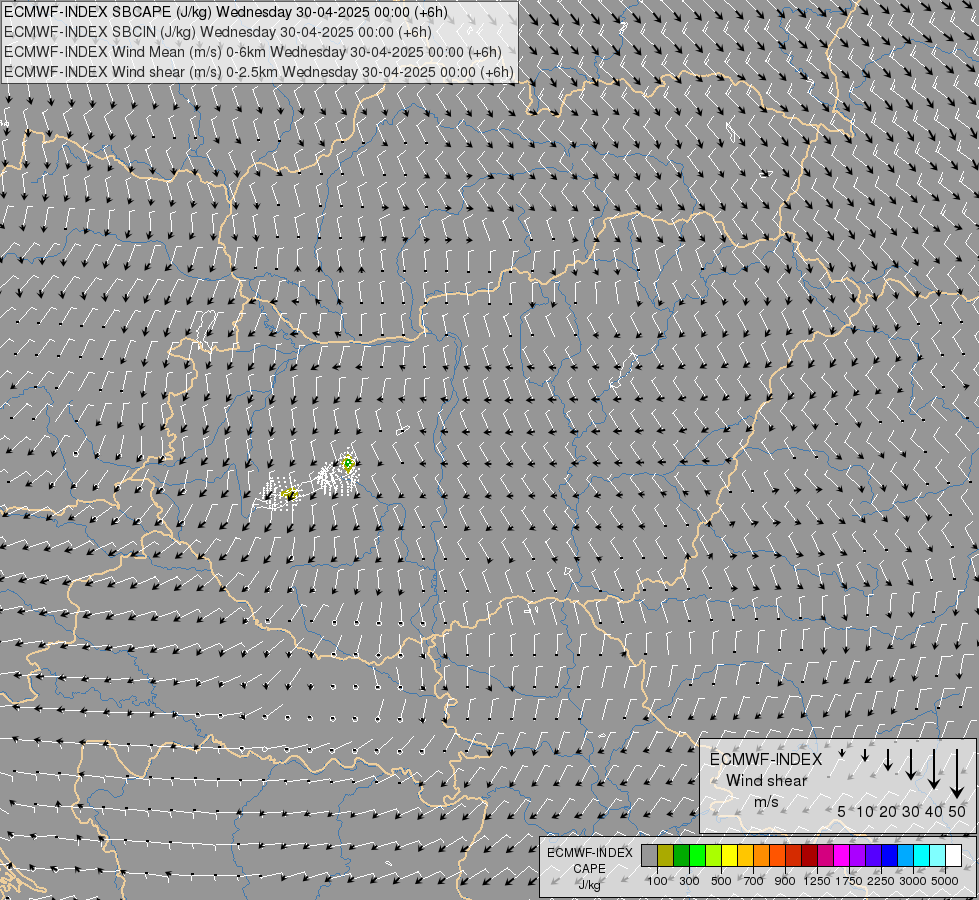This screenshot has height=900, width=979.
Task: Select the purple CAPE swatch after 1750
Action: point(858,856)
